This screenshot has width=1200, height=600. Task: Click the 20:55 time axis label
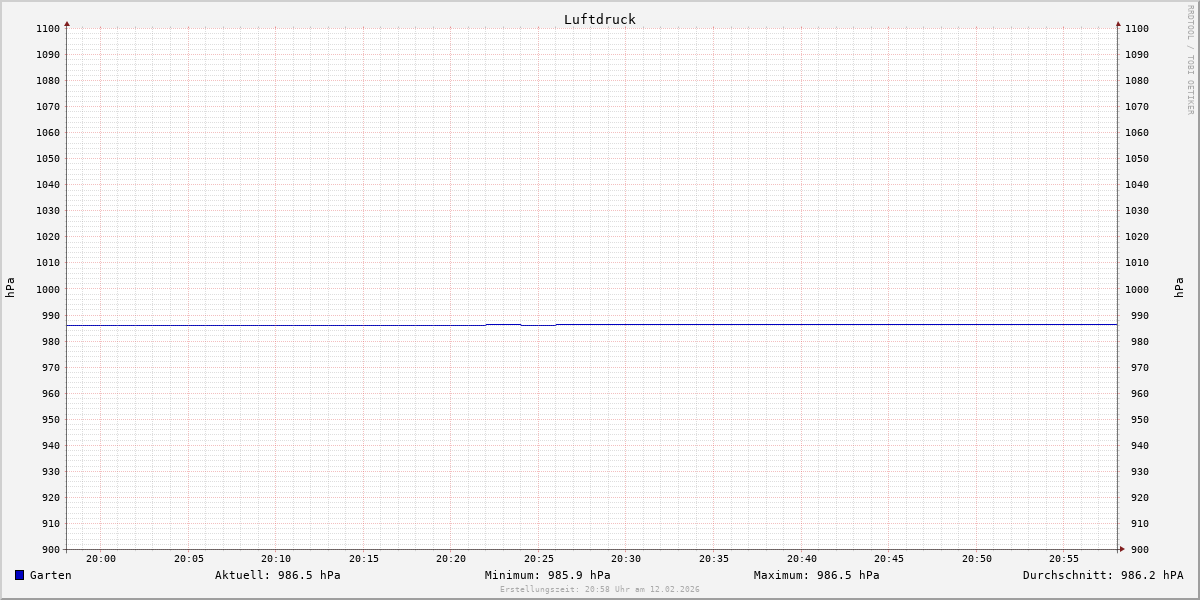1064,559
